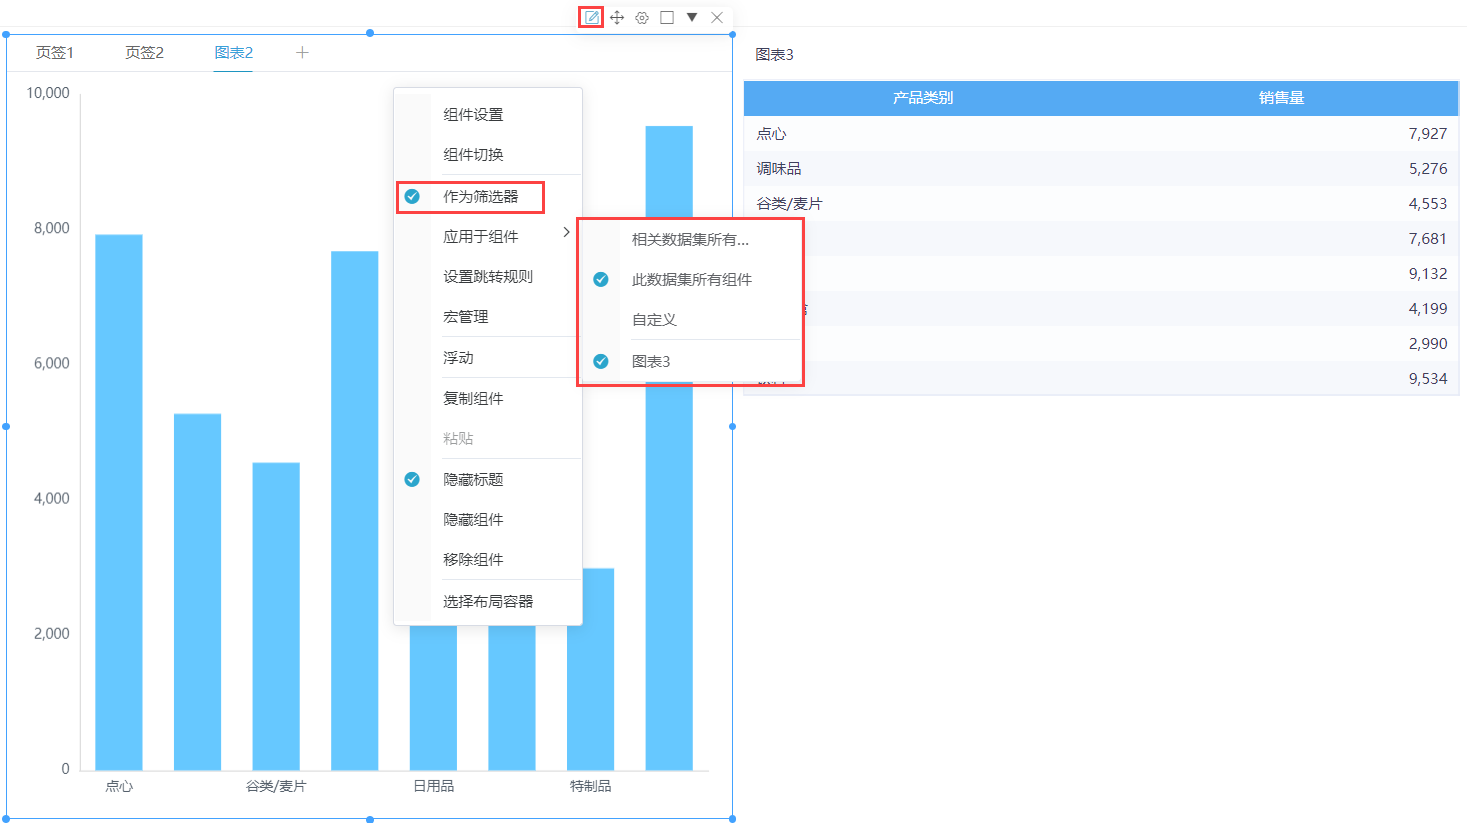The height and width of the screenshot is (825, 1467).
Task: Click the value 9,534 in table
Action: point(1428,379)
